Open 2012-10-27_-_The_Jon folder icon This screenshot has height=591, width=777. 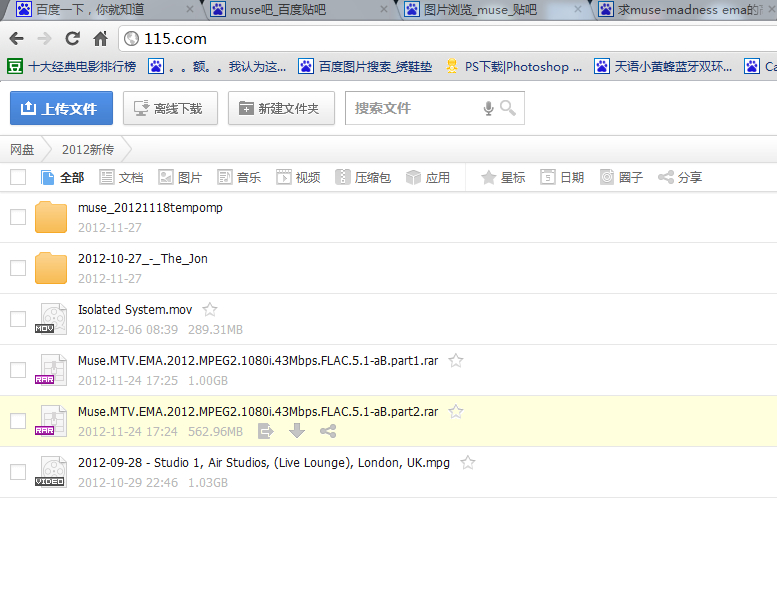pos(51,268)
